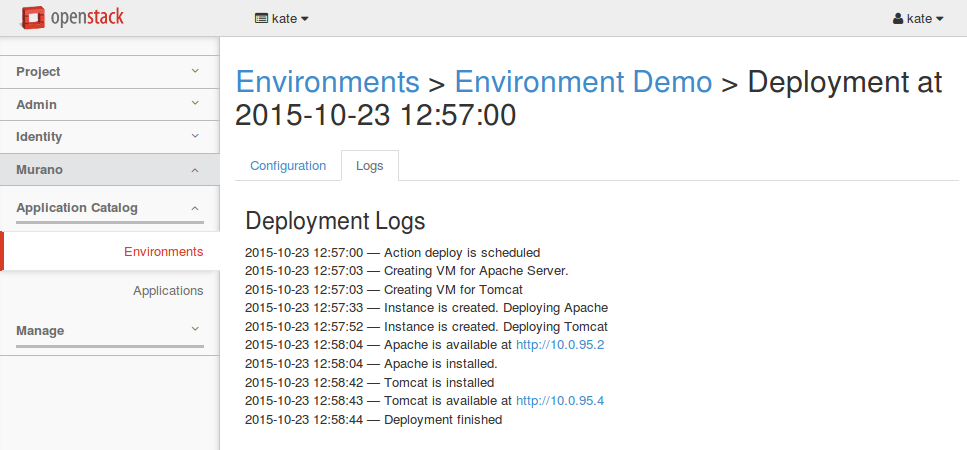
Task: Switch to the Configuration tab
Action: 288,166
